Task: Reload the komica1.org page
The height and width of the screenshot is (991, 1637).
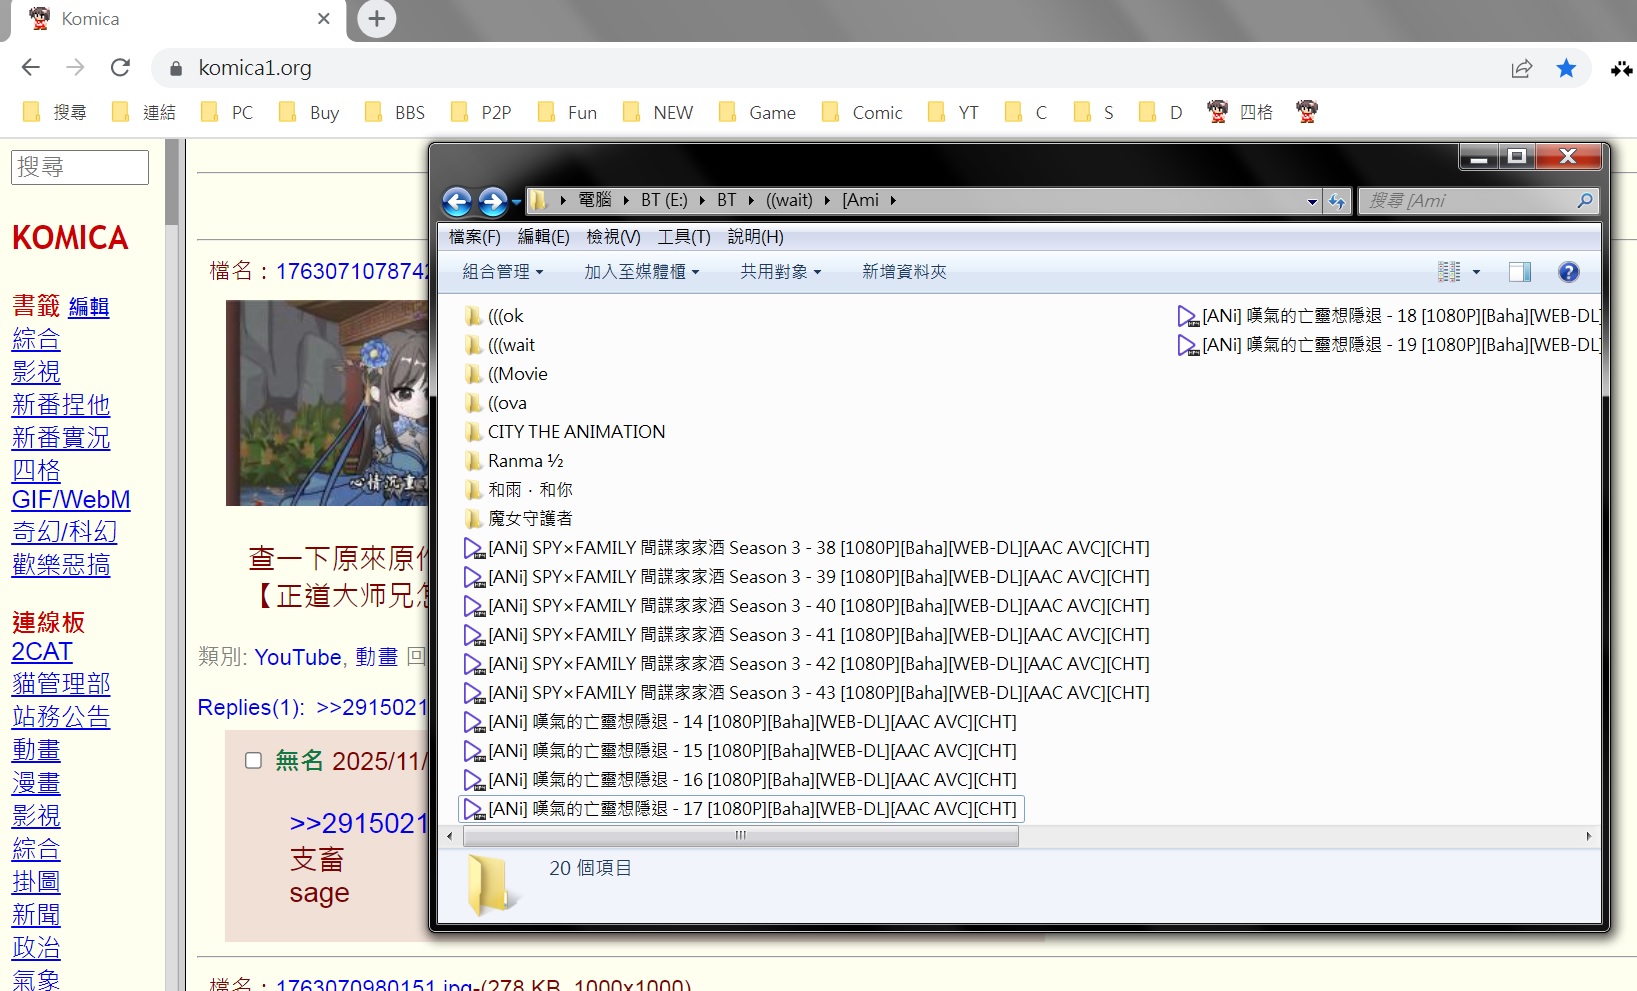Action: tap(120, 68)
